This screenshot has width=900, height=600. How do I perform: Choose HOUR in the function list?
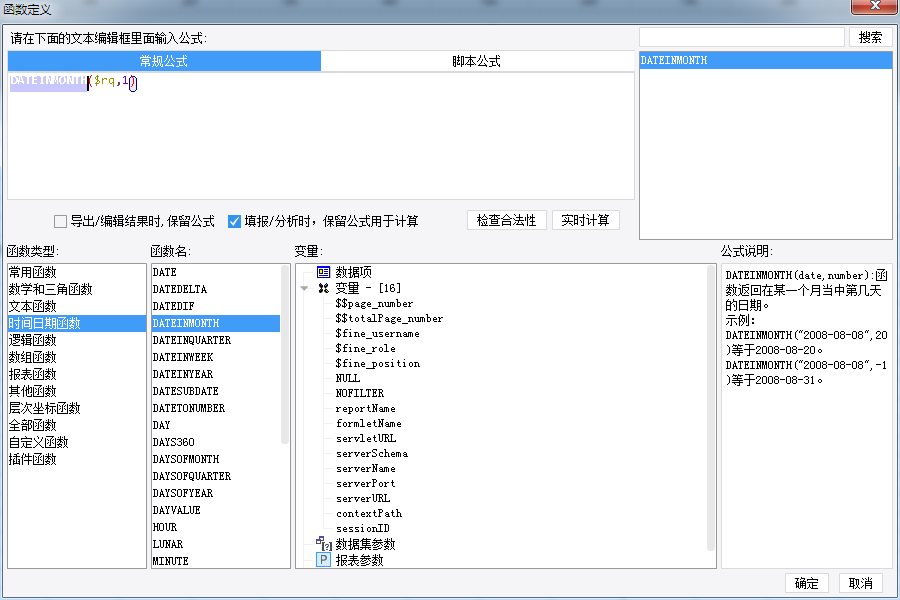(x=216, y=527)
